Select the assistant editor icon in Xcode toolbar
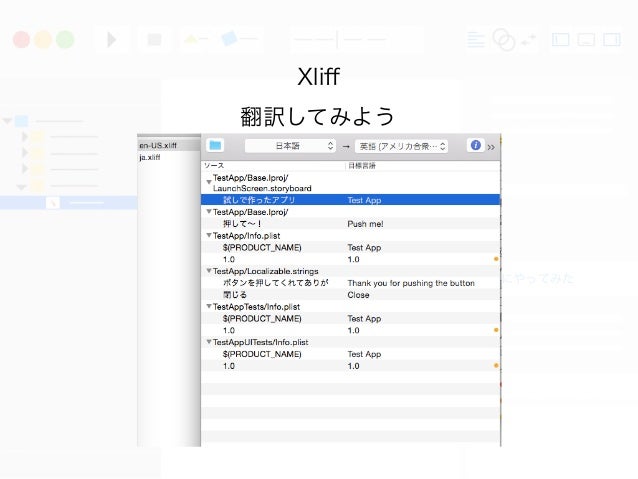This screenshot has height=479, width=638. [504, 39]
